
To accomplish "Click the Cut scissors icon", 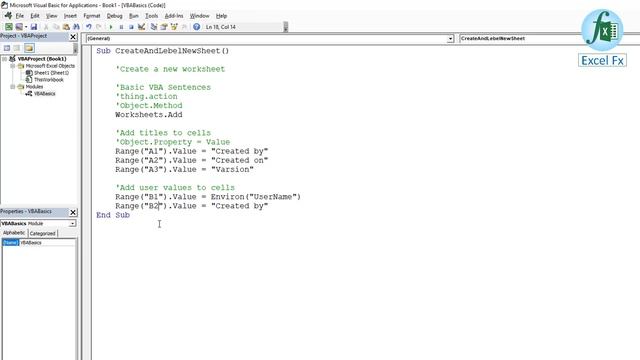I will (46, 27).
